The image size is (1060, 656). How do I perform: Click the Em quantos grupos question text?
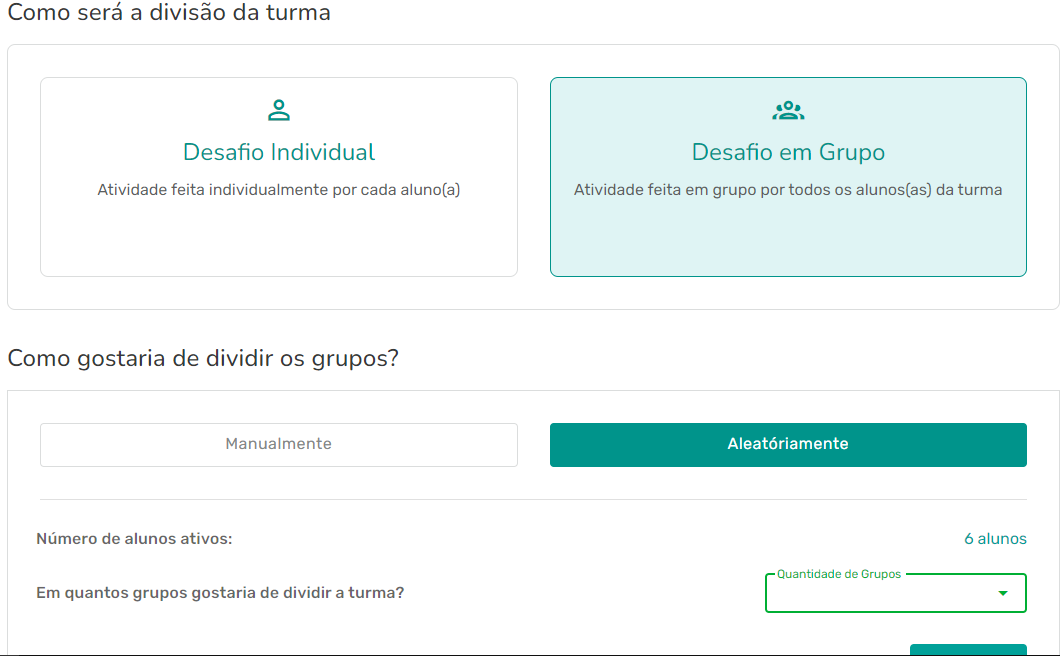(x=220, y=593)
